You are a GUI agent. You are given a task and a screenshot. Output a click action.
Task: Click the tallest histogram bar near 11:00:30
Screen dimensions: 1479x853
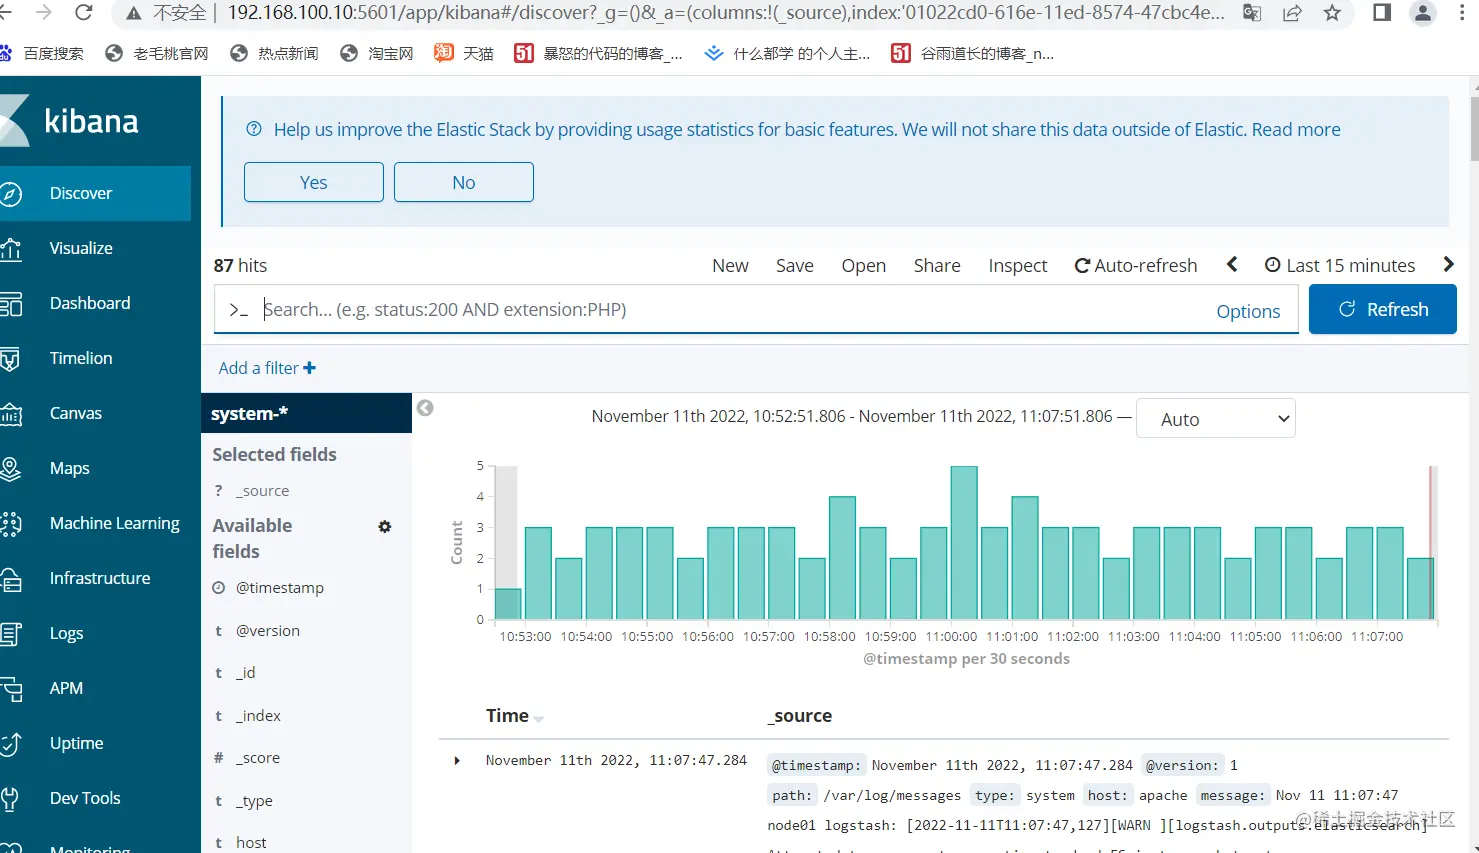[x=964, y=543]
